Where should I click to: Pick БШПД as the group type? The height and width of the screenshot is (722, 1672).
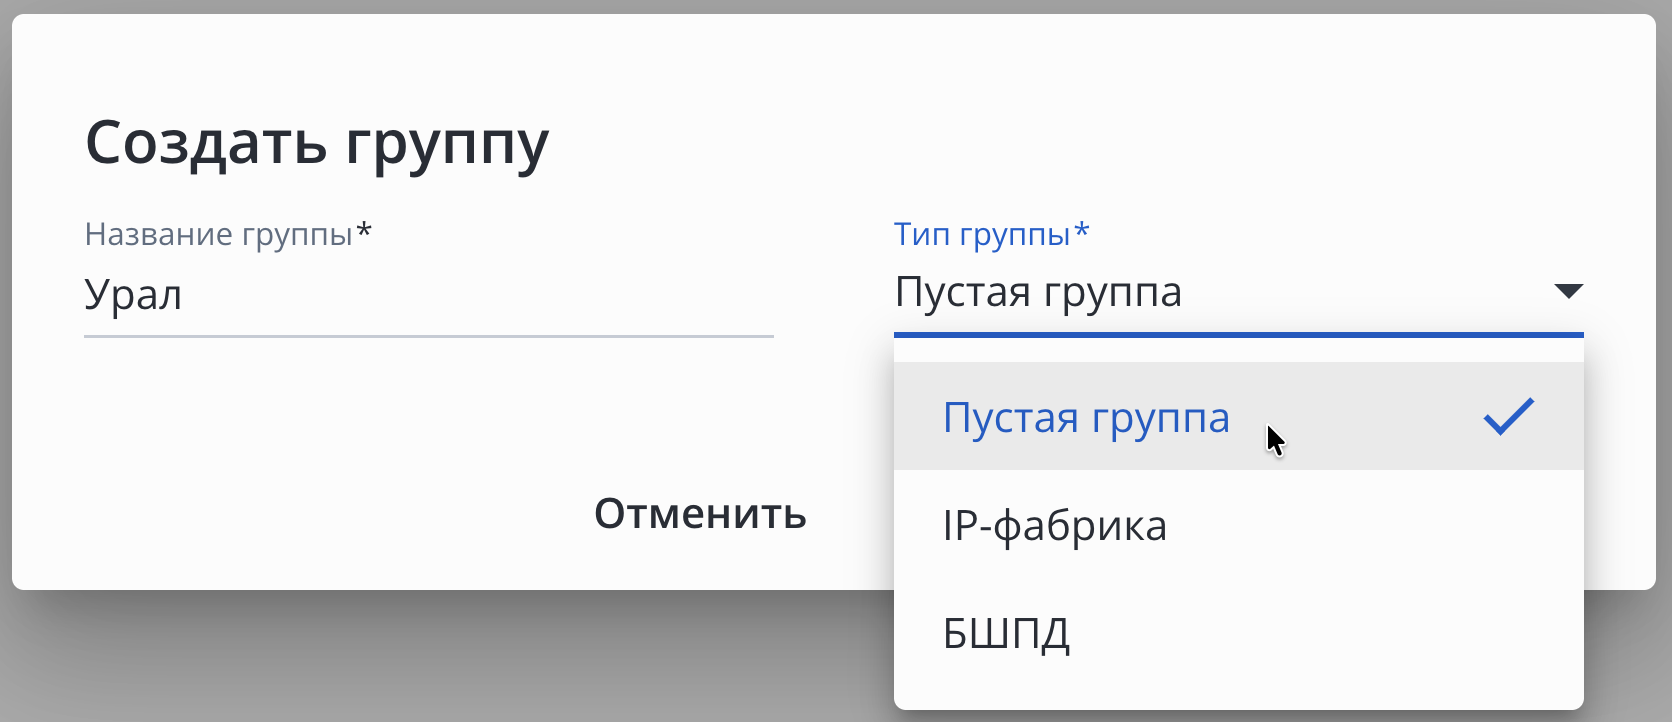[1006, 634]
